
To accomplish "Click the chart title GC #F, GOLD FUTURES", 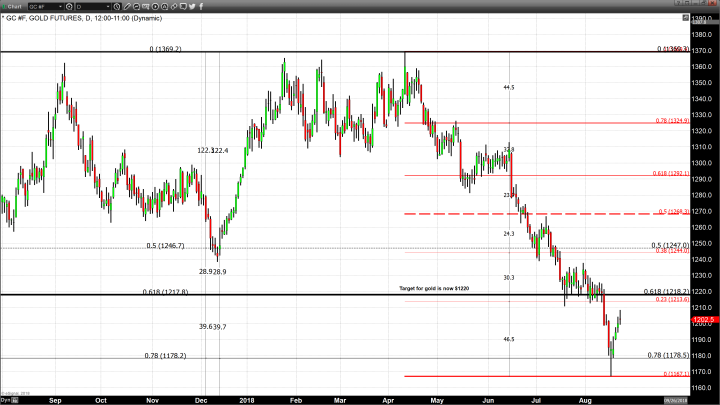I will 45,18.
